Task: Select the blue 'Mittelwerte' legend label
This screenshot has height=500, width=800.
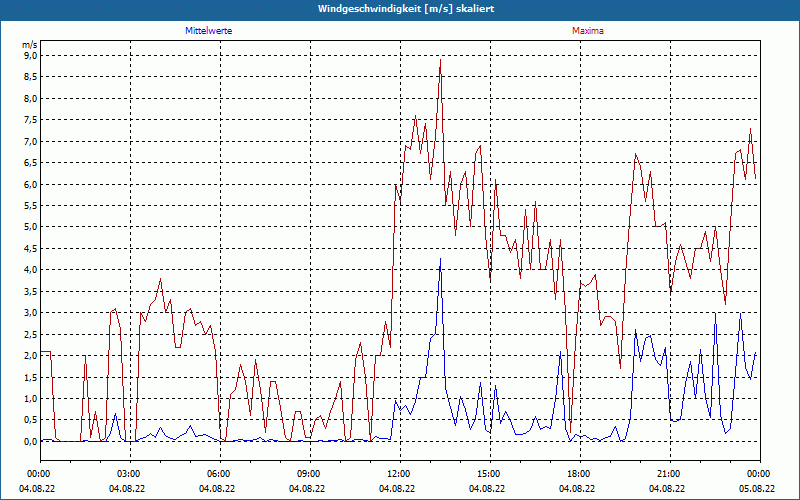Action: [x=209, y=31]
